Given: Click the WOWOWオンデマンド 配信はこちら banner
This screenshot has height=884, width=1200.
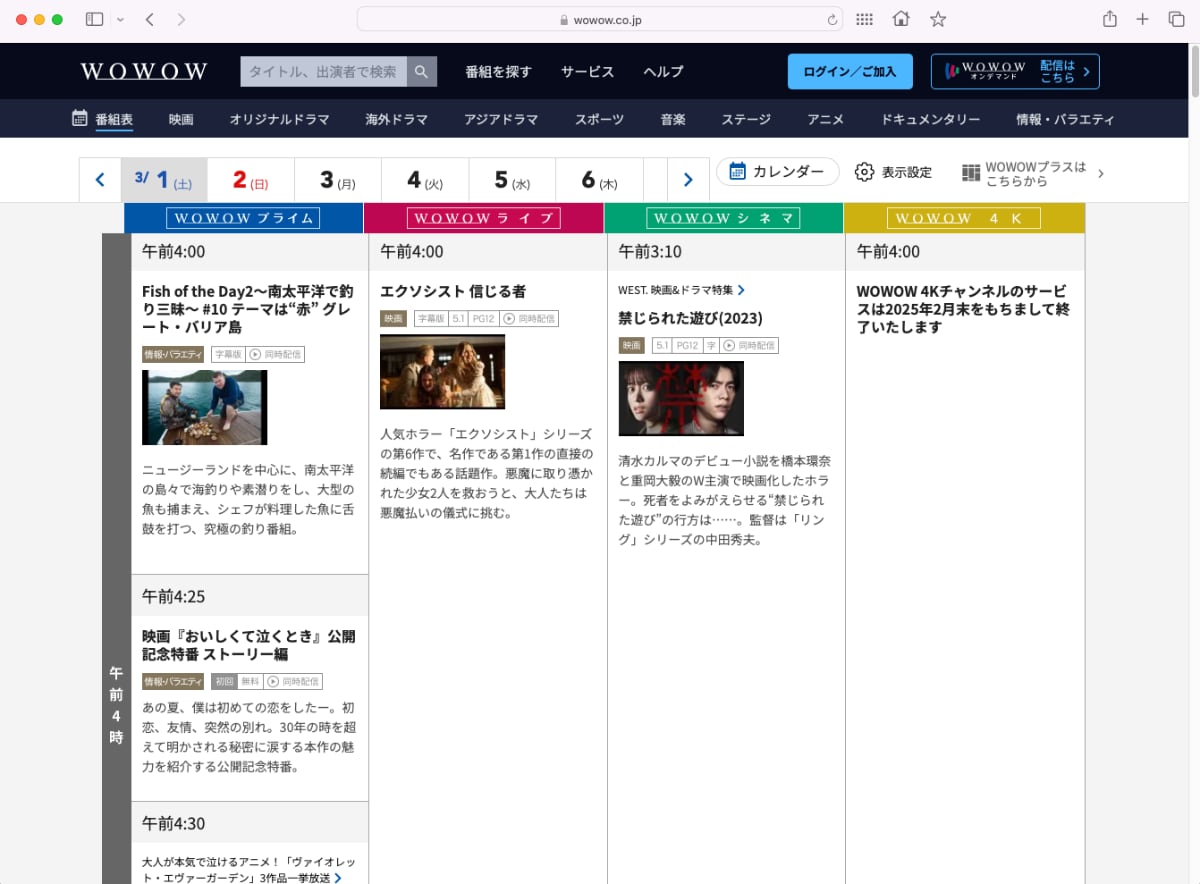Looking at the screenshot, I should click(x=1014, y=71).
